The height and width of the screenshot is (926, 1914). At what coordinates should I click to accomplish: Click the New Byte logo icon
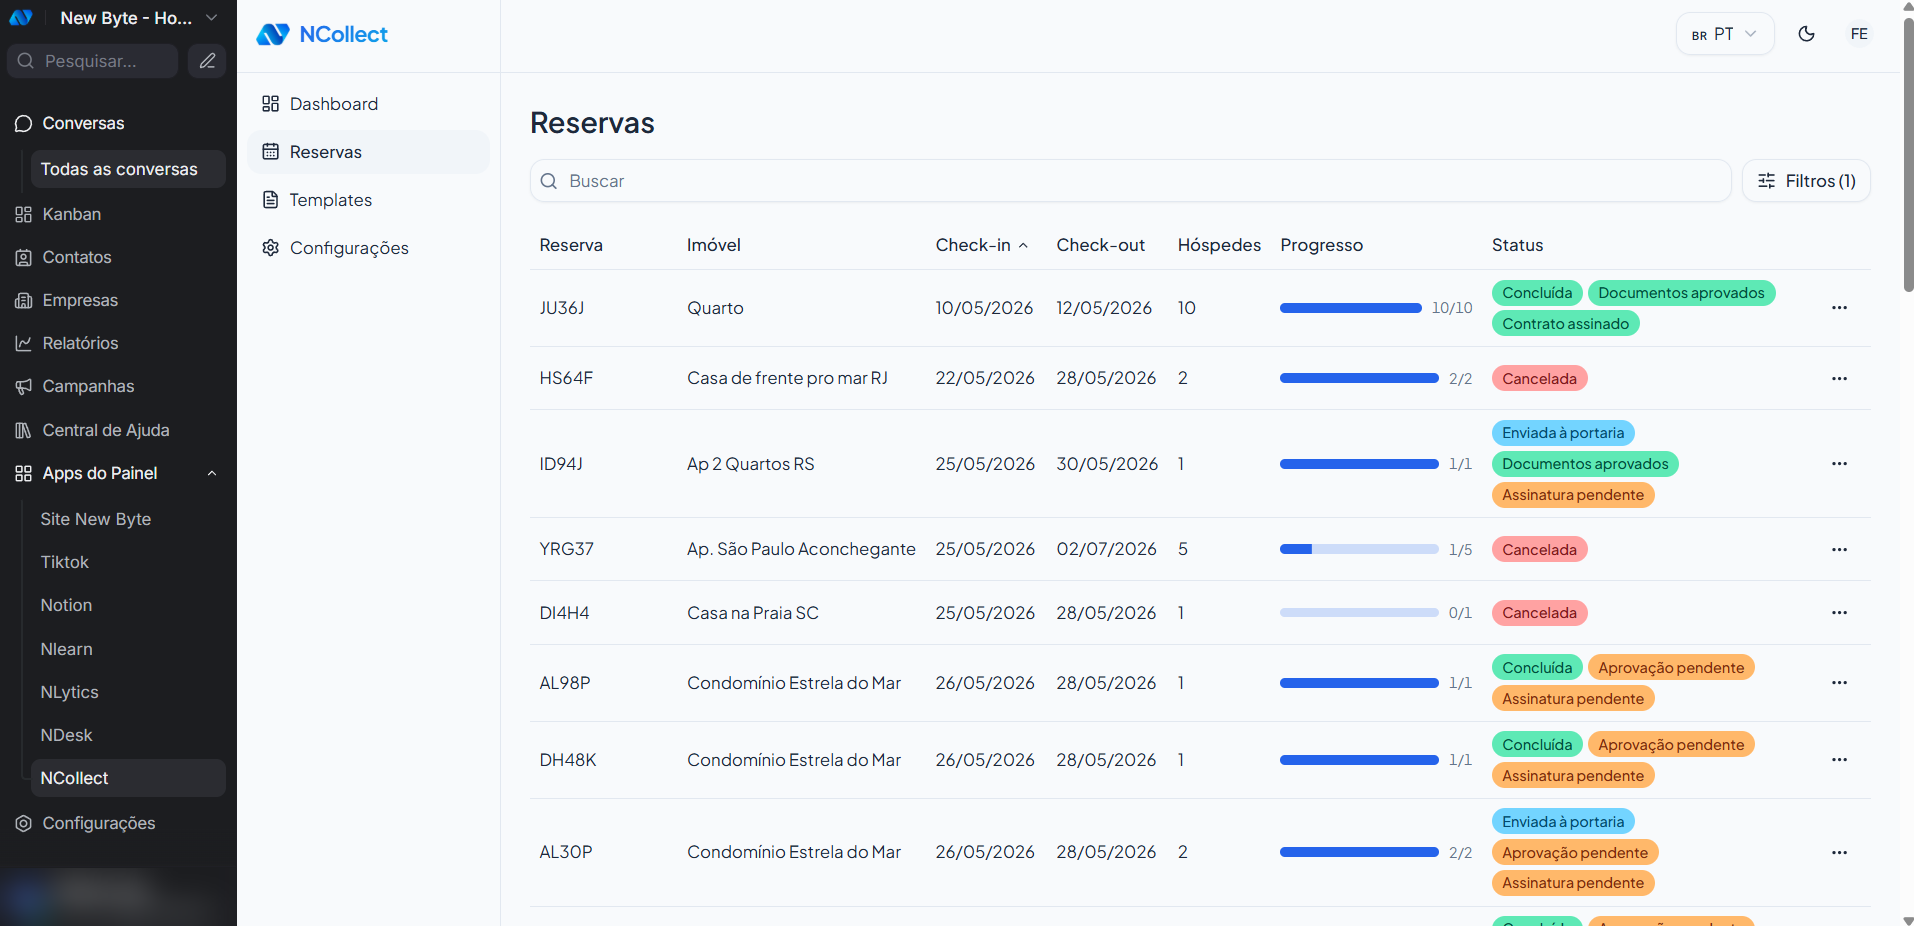(x=21, y=18)
